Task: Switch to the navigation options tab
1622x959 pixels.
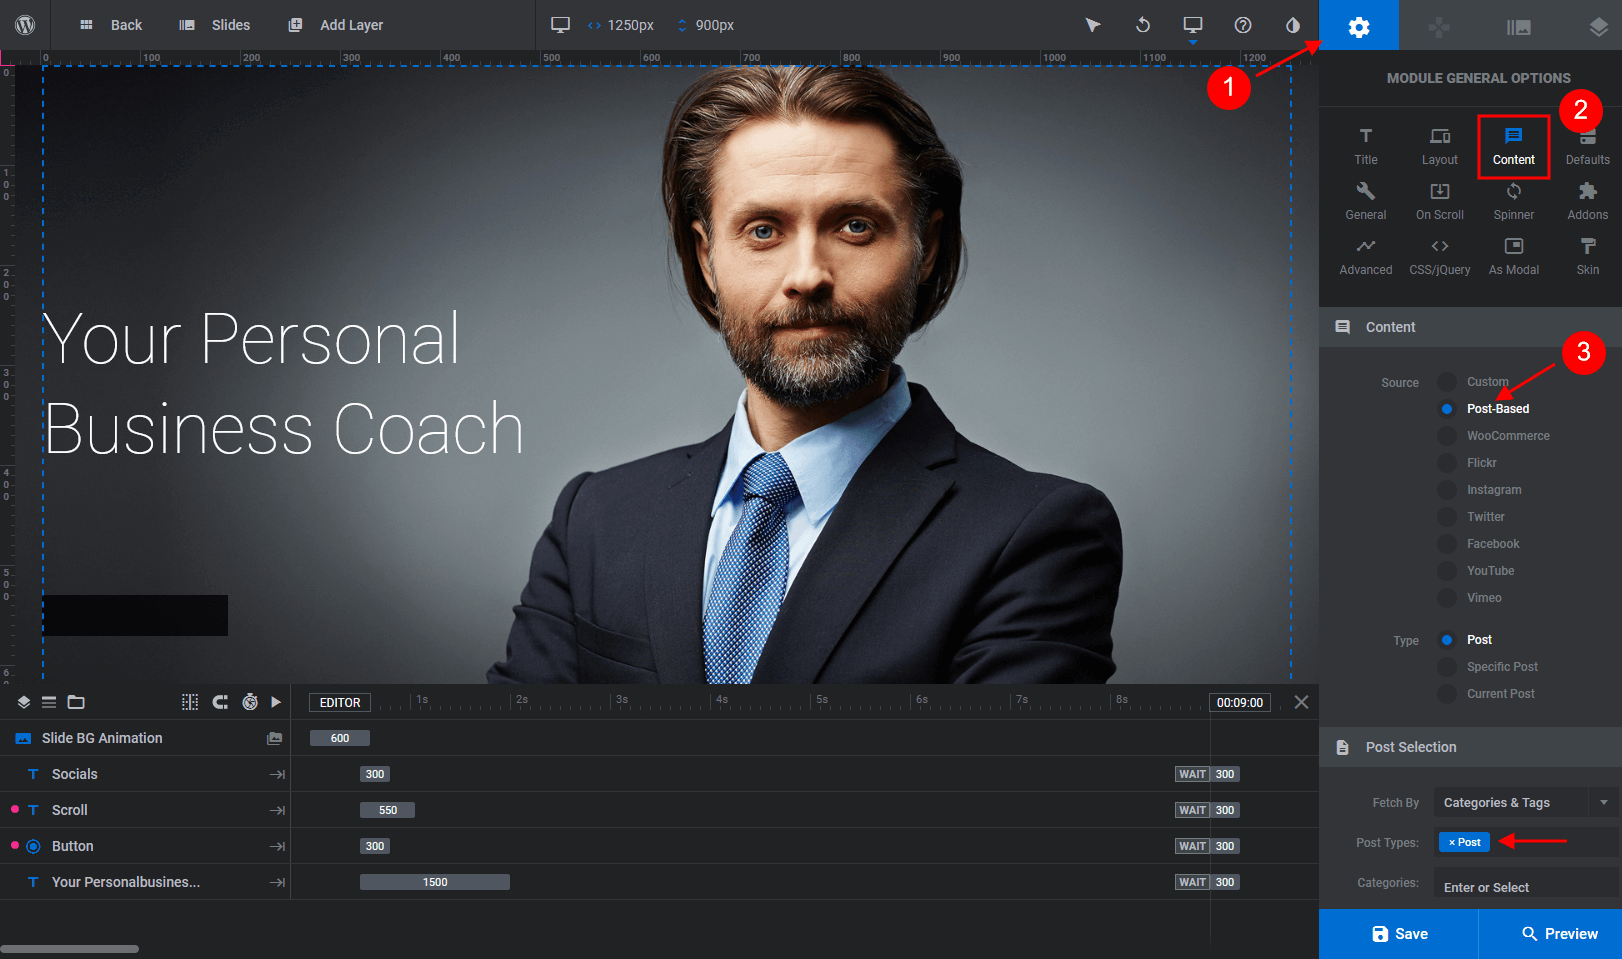Action: point(1439,26)
